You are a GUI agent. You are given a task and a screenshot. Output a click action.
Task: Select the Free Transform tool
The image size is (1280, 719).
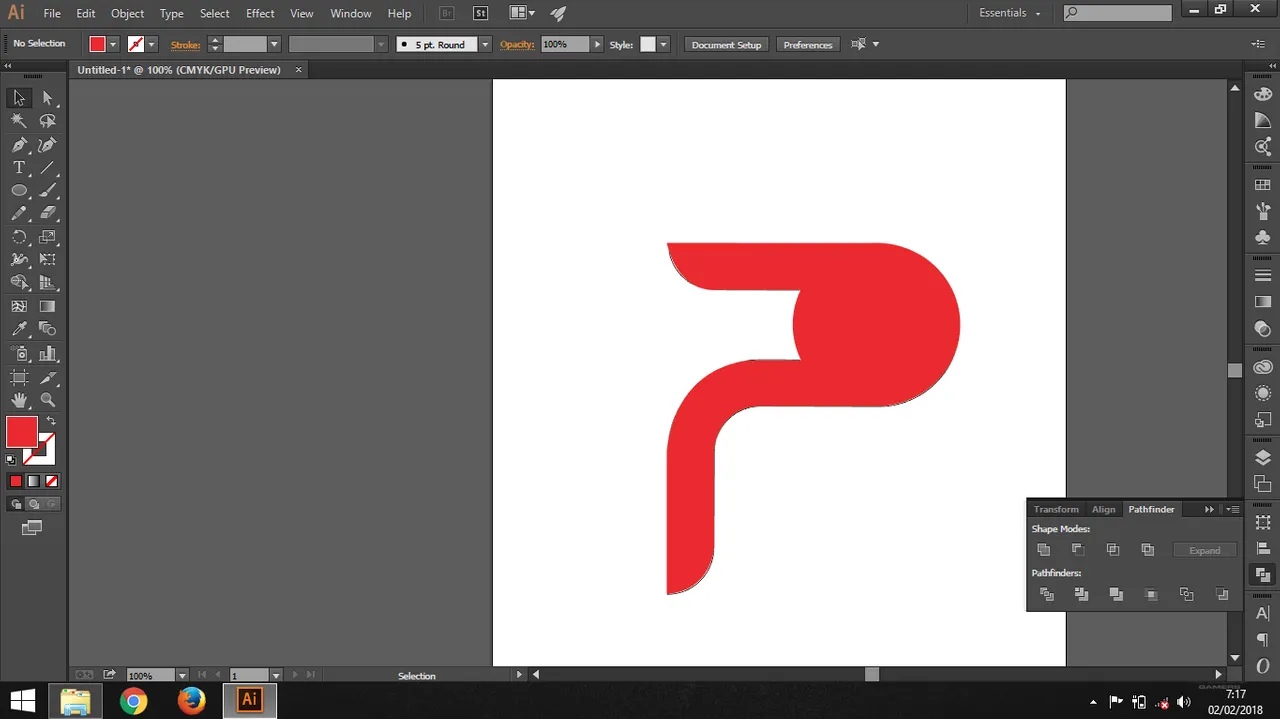(x=47, y=260)
